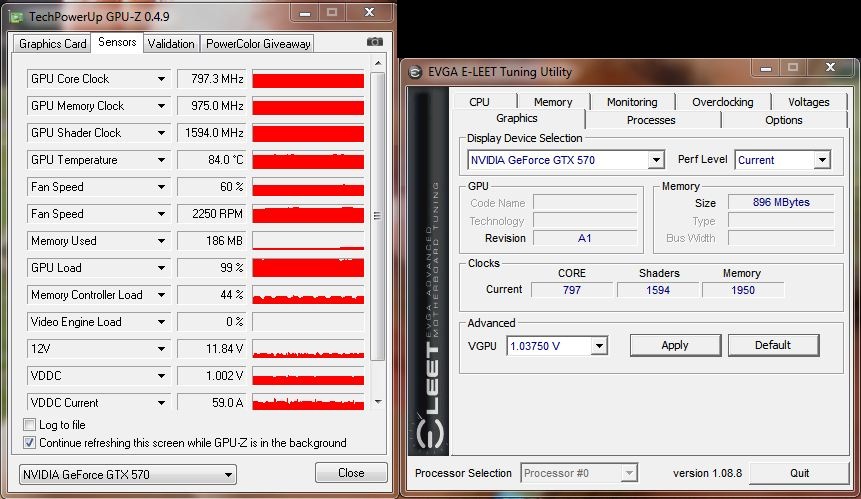The width and height of the screenshot is (861, 499).
Task: Click the EVGA E-LEET title bar icon
Action: (416, 72)
